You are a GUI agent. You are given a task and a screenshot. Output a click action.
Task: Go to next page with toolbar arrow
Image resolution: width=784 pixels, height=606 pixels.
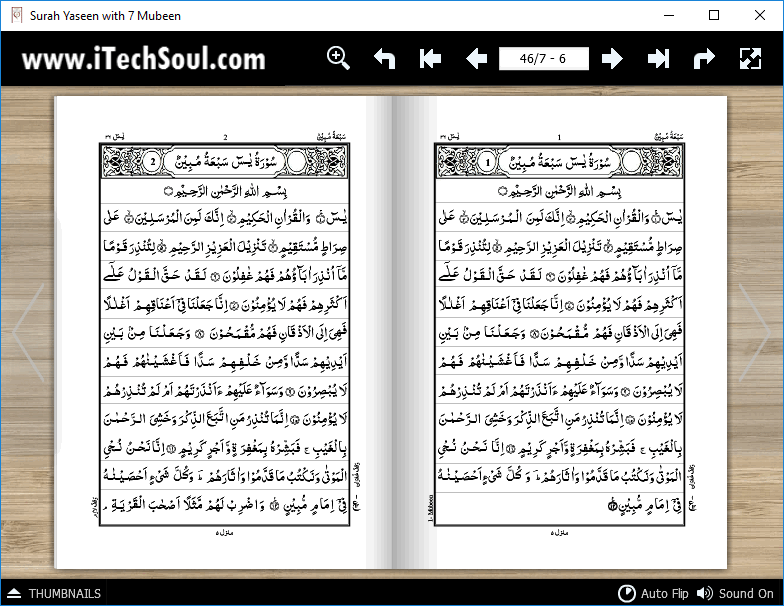612,58
